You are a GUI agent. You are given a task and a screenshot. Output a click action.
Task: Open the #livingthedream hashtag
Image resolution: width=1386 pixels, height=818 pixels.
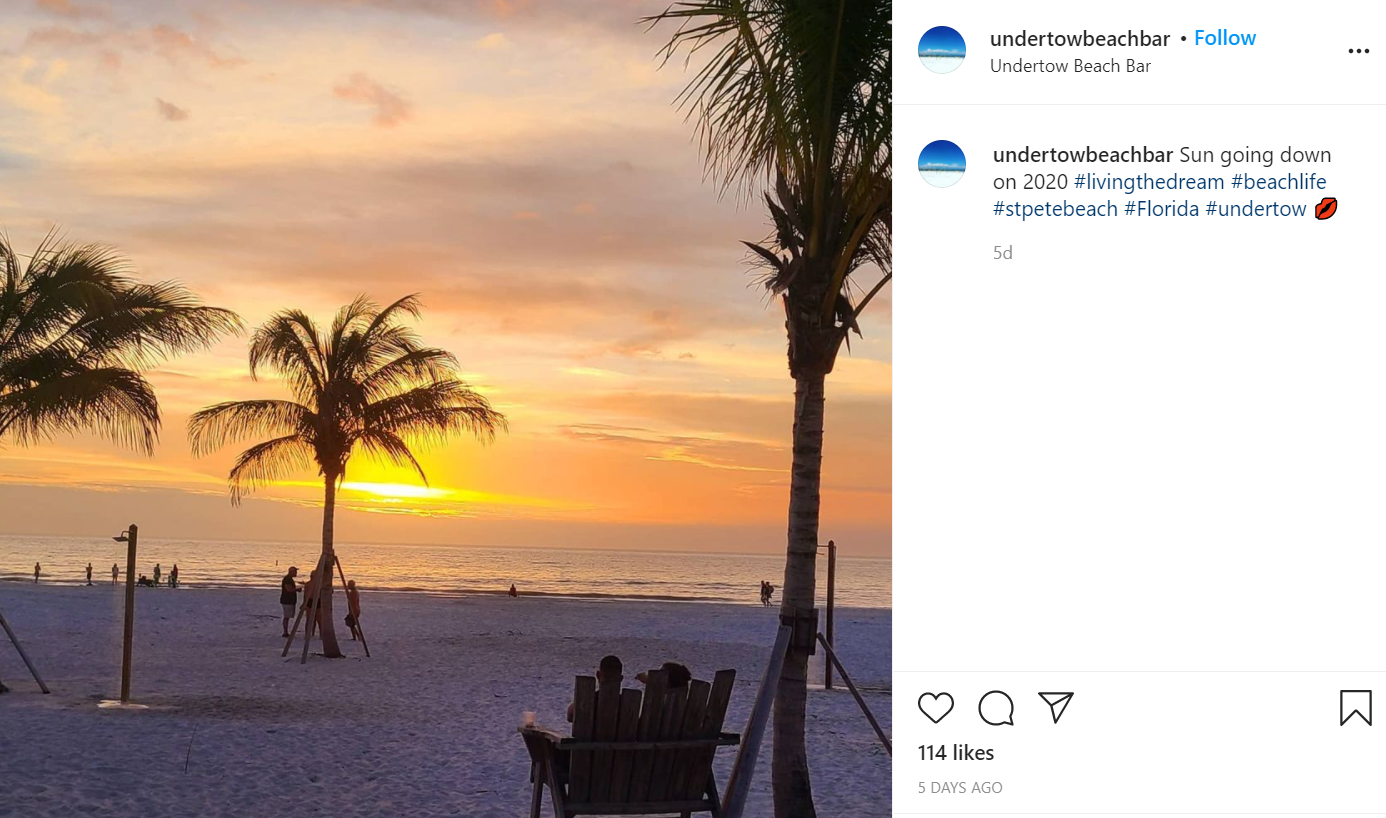tap(1149, 181)
